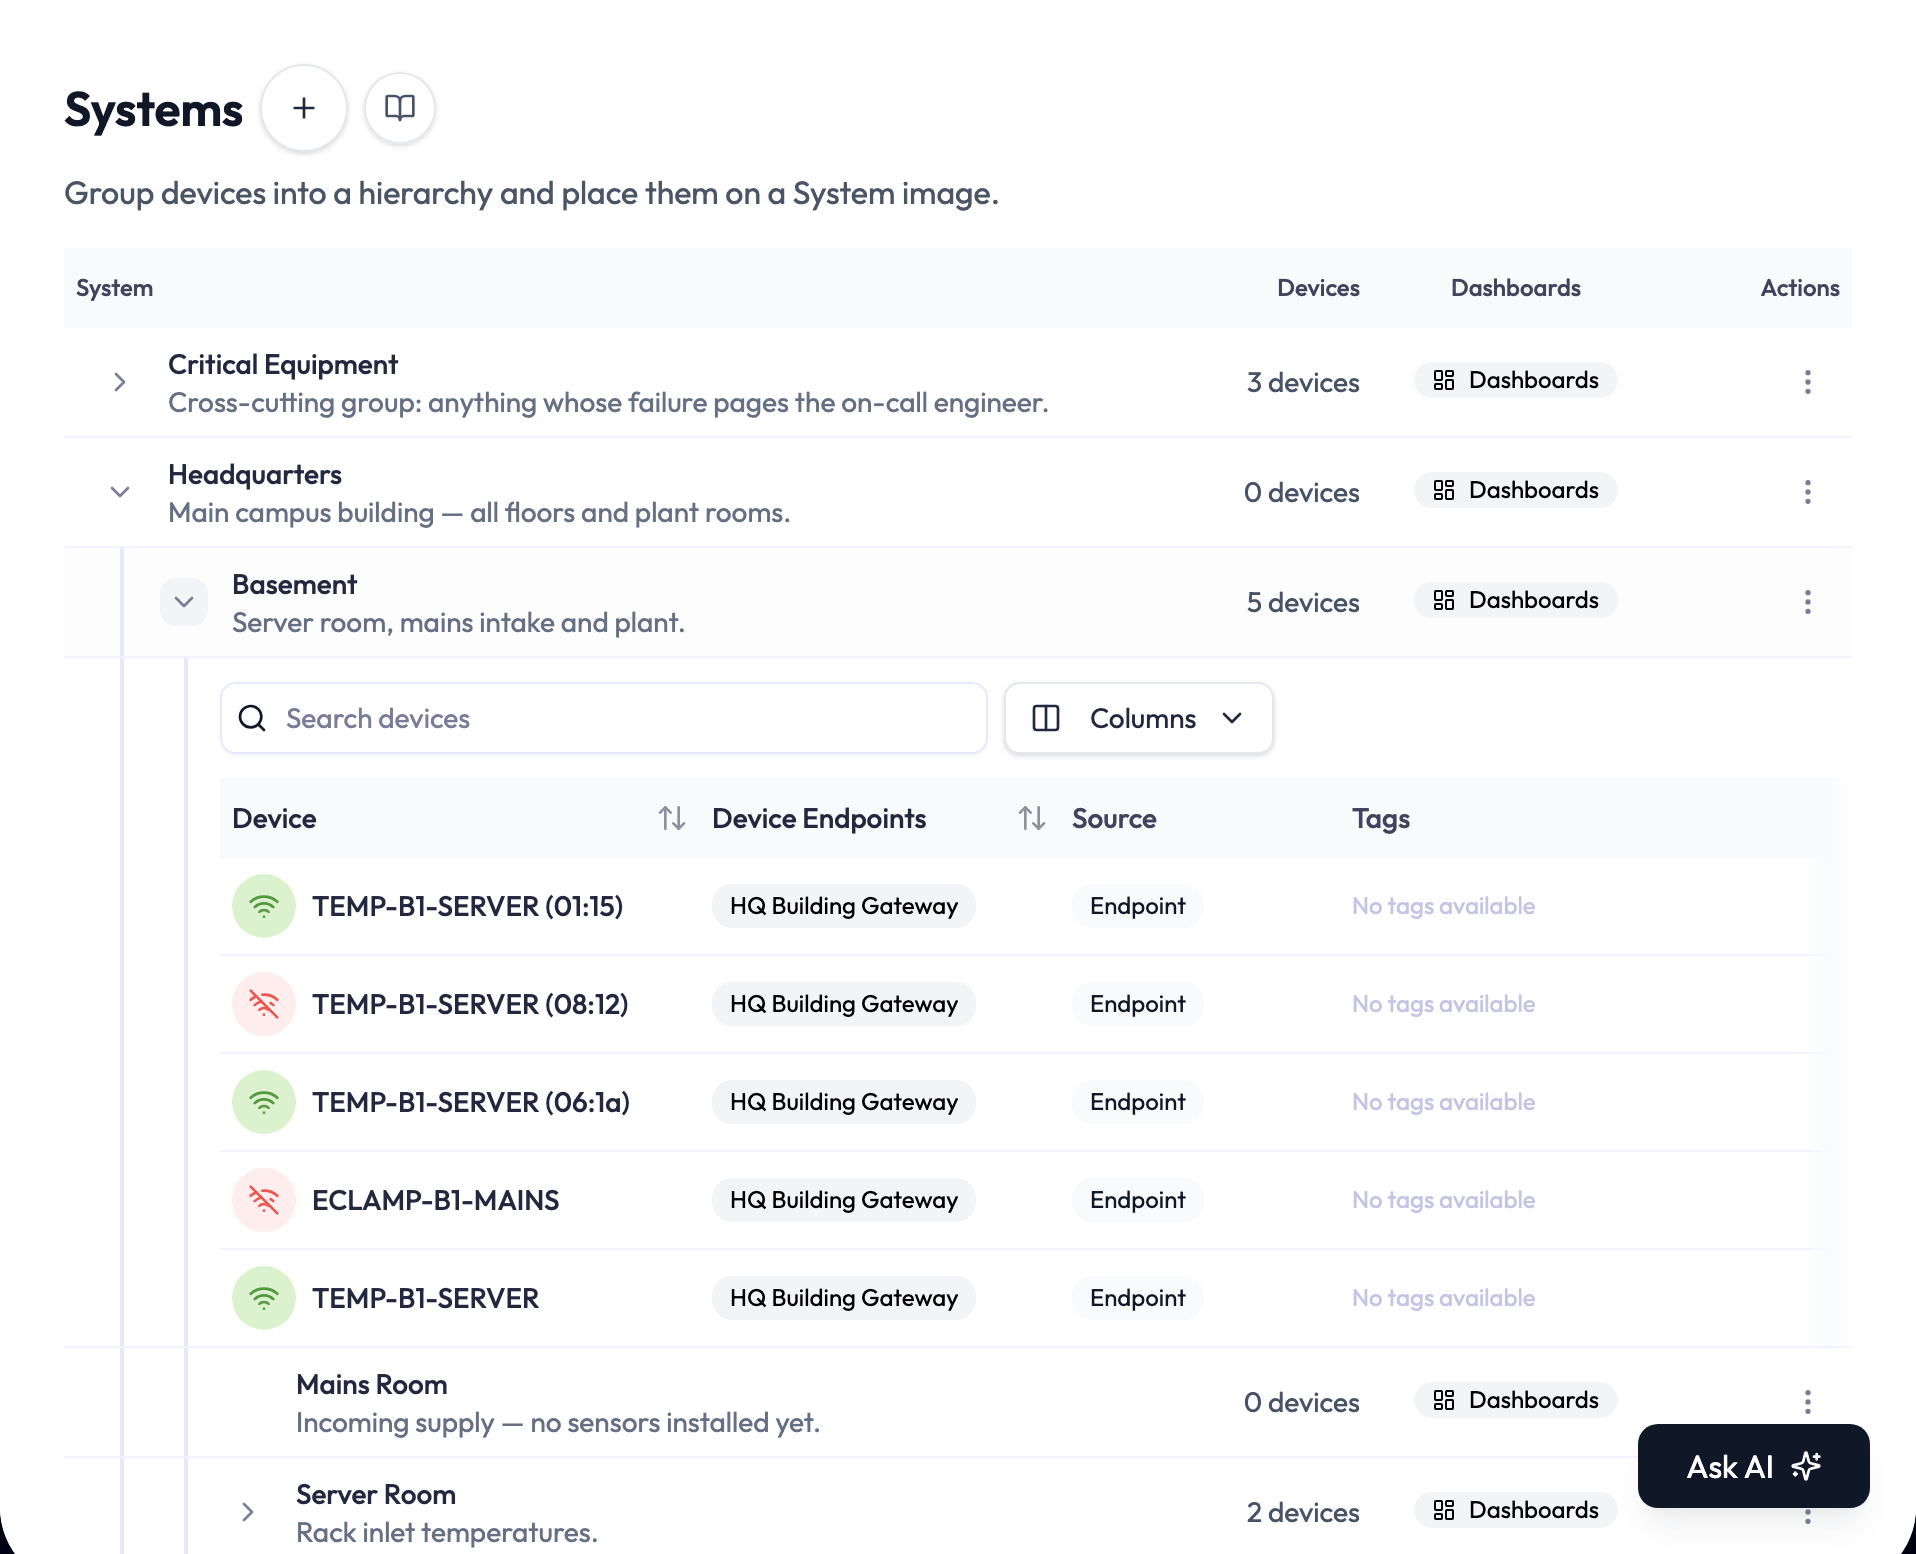Click Endpoint source chip for TEMP-B1-SERVER (08:12)
Viewport: 1916px width, 1554px height.
pyautogui.click(x=1137, y=1004)
